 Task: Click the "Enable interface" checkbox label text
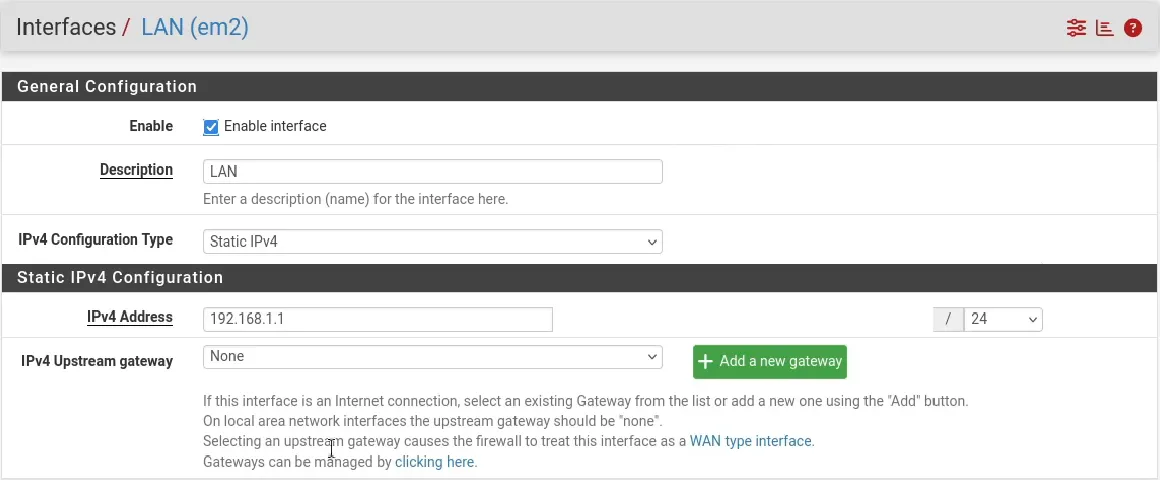(275, 126)
